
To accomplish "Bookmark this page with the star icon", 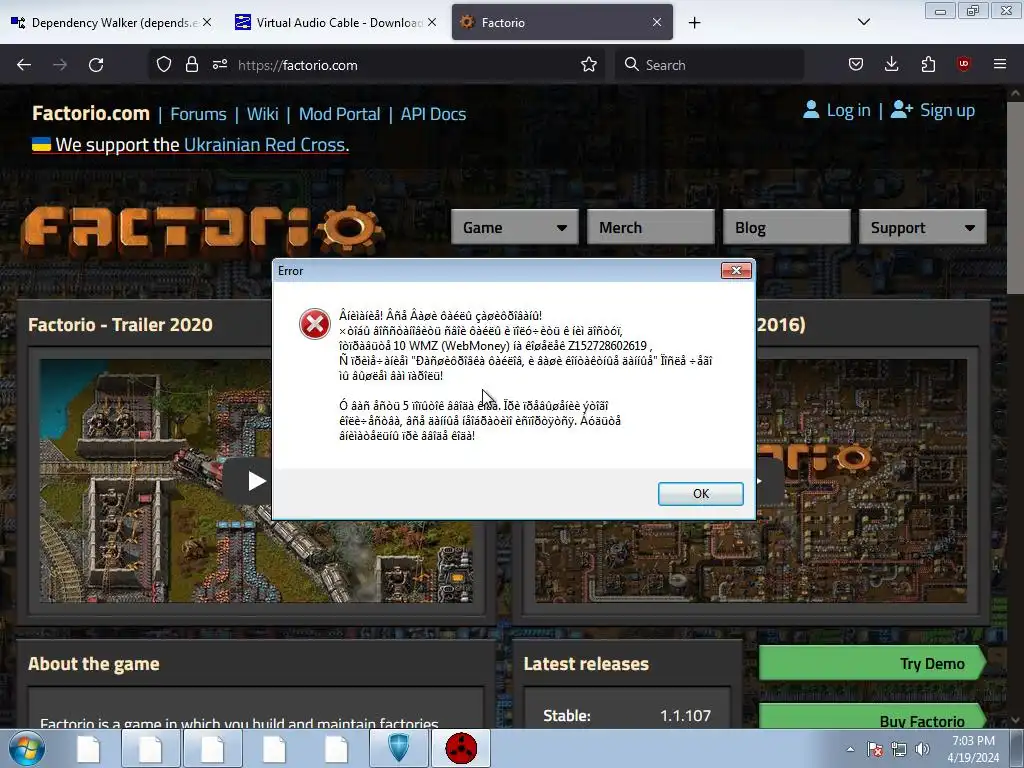I will (x=588, y=65).
